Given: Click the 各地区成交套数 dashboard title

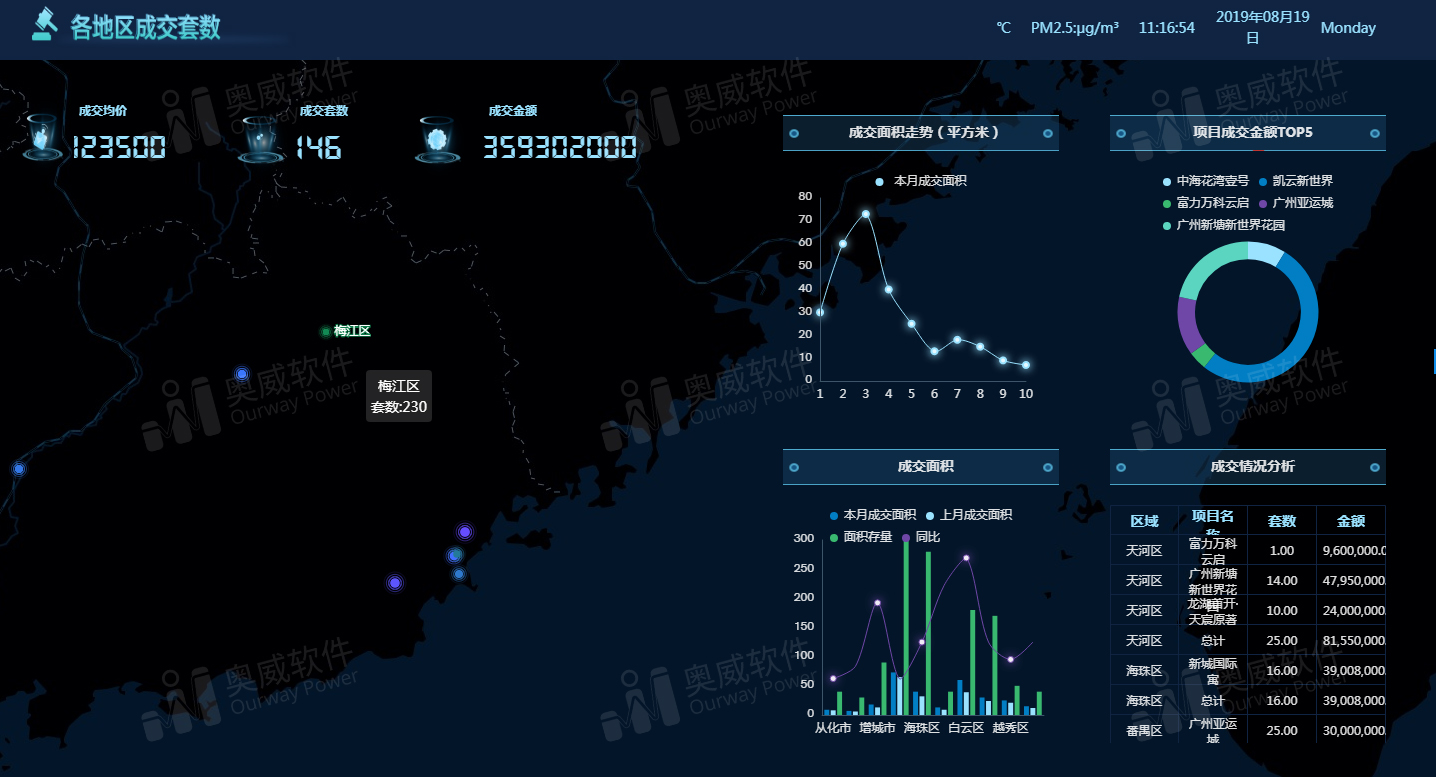Looking at the screenshot, I should (146, 27).
